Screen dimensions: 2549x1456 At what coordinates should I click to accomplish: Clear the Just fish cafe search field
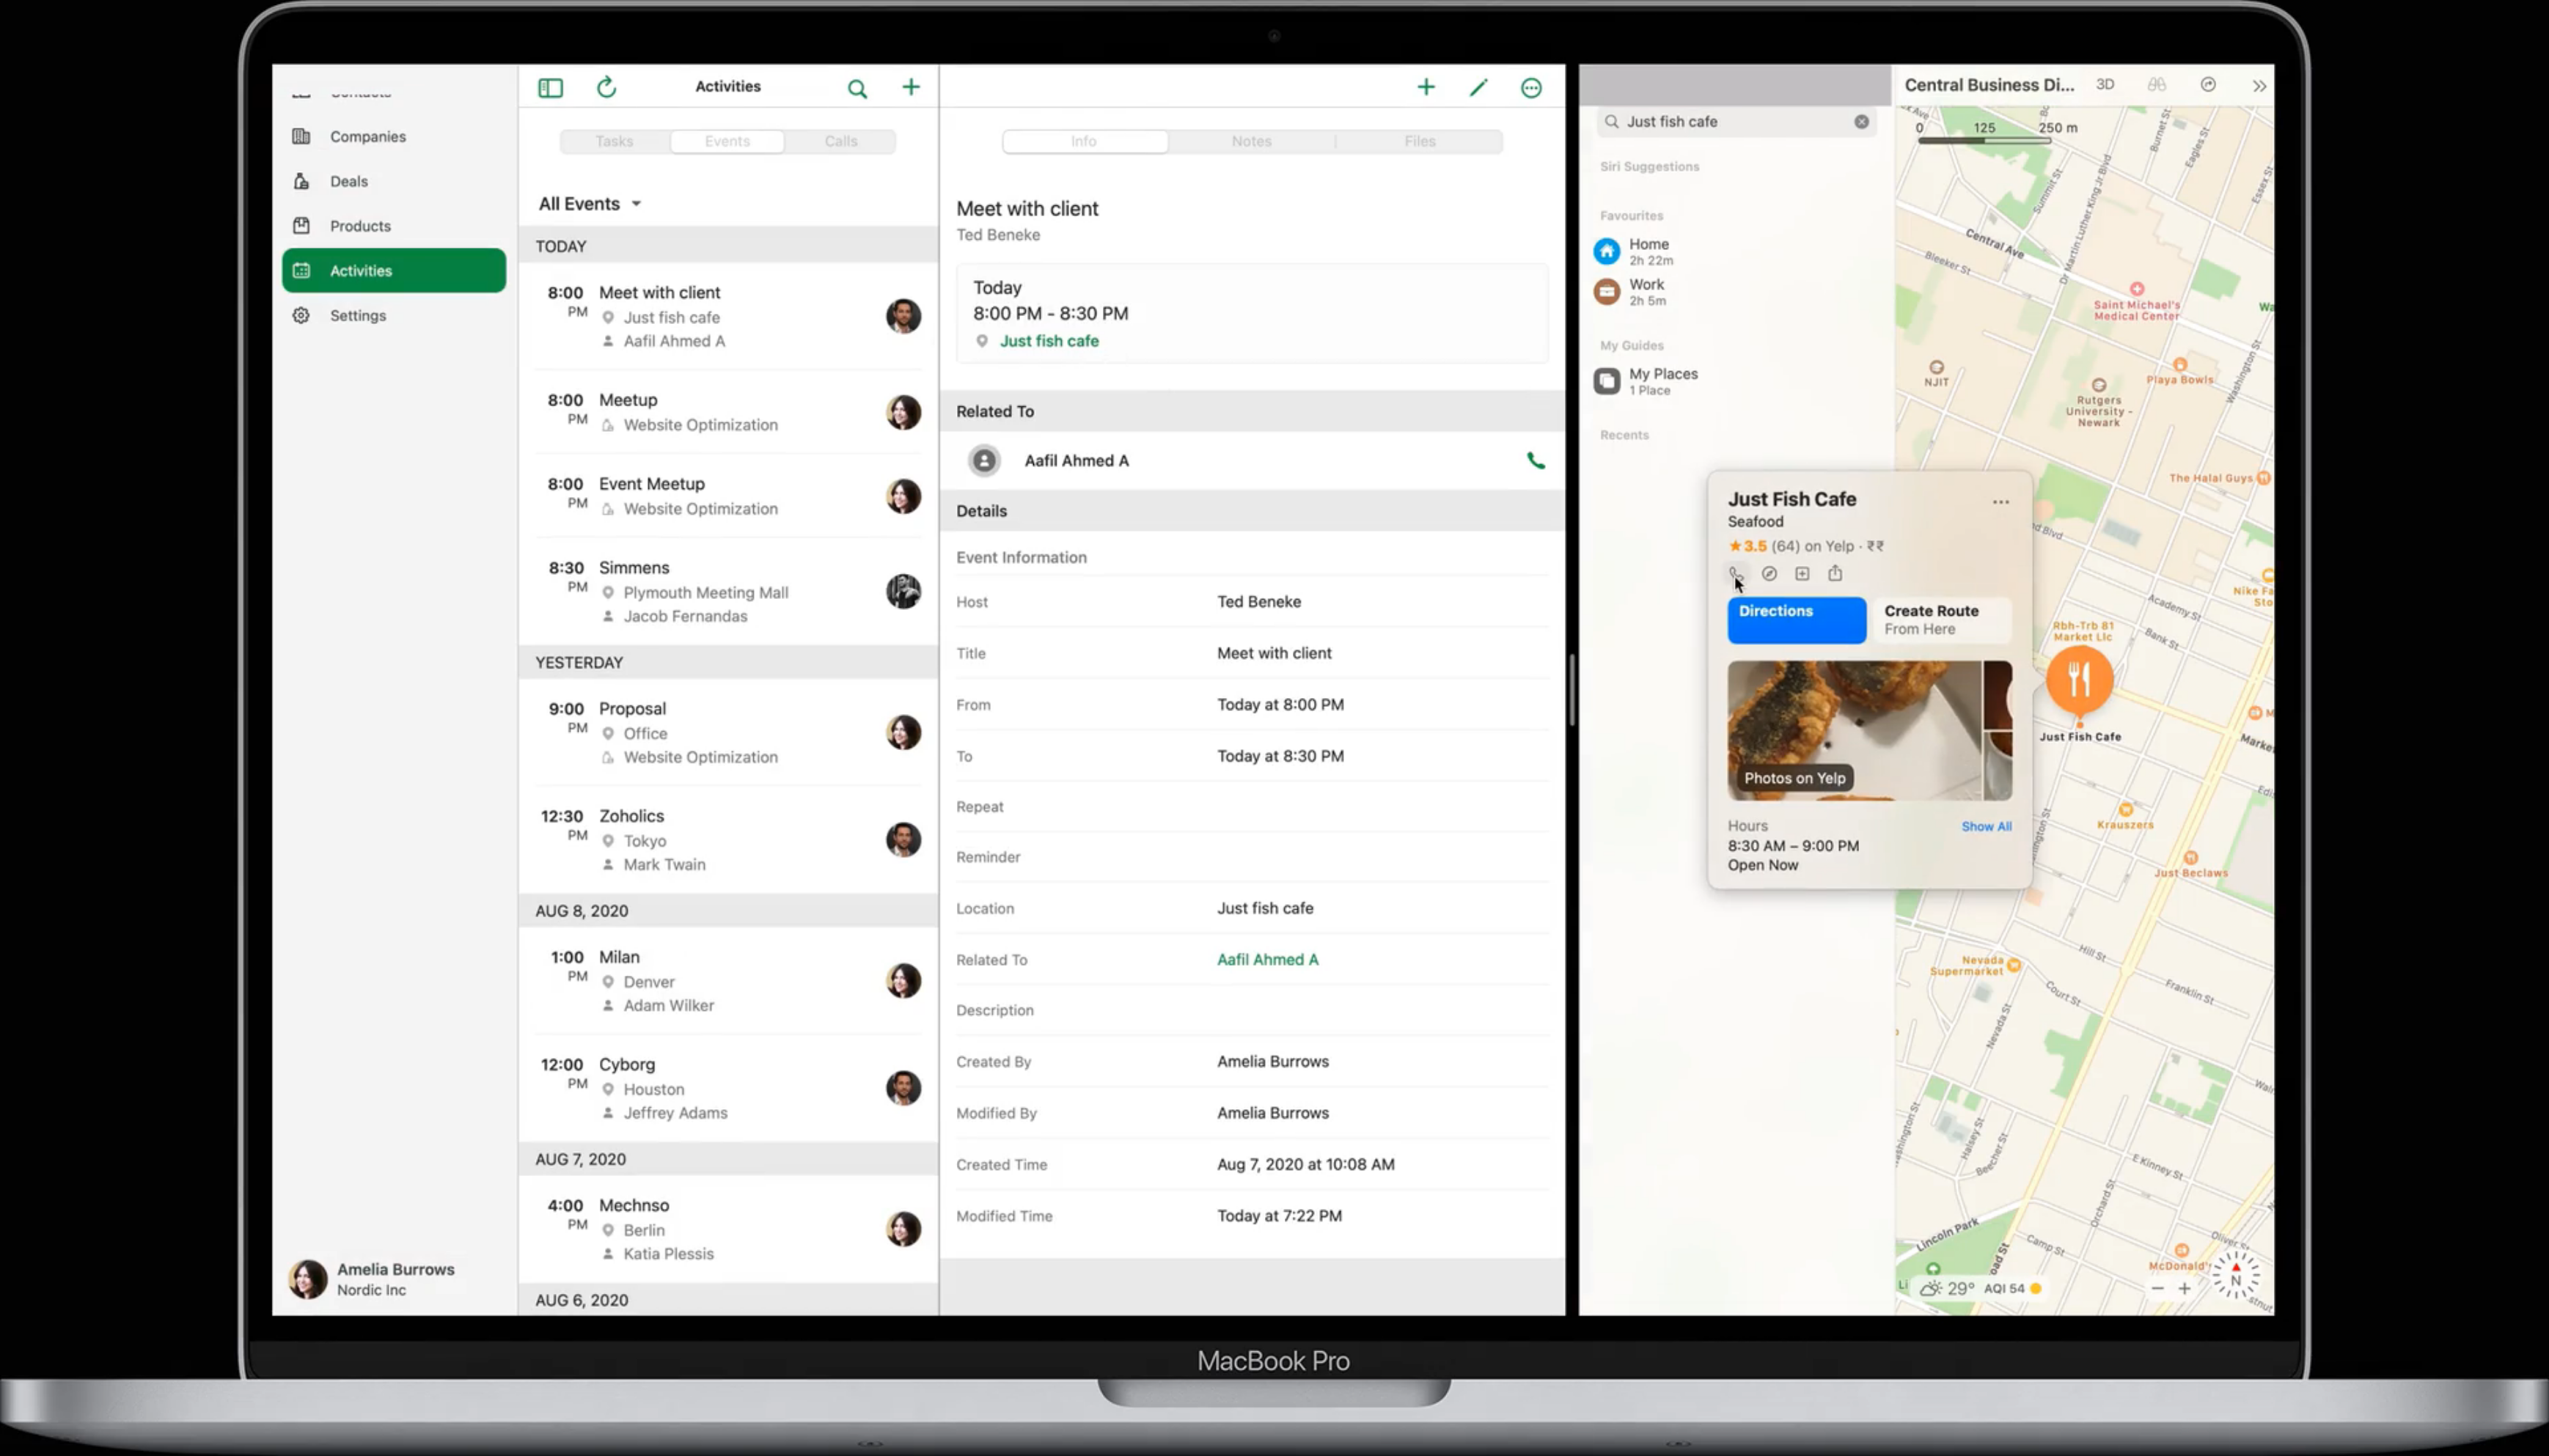(1861, 122)
